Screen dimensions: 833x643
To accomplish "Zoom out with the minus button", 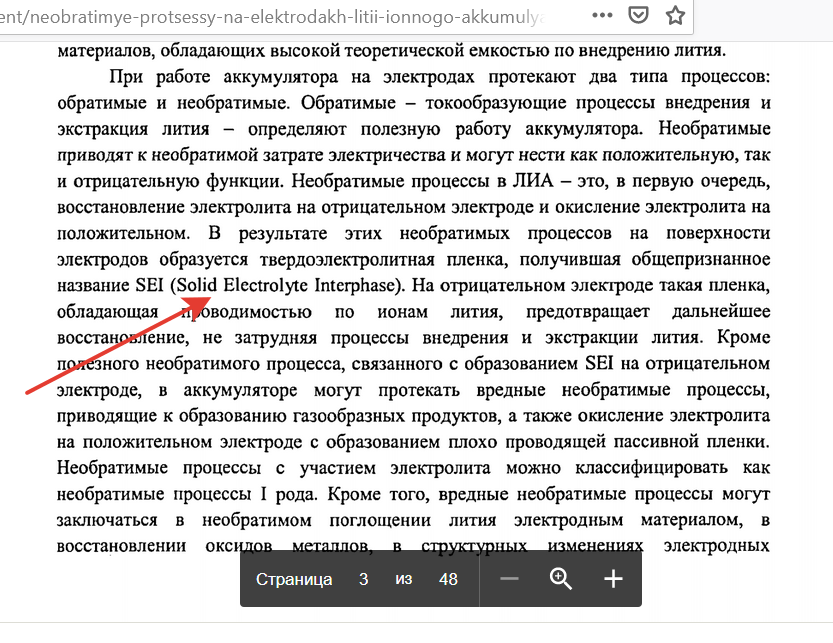I will click(509, 579).
